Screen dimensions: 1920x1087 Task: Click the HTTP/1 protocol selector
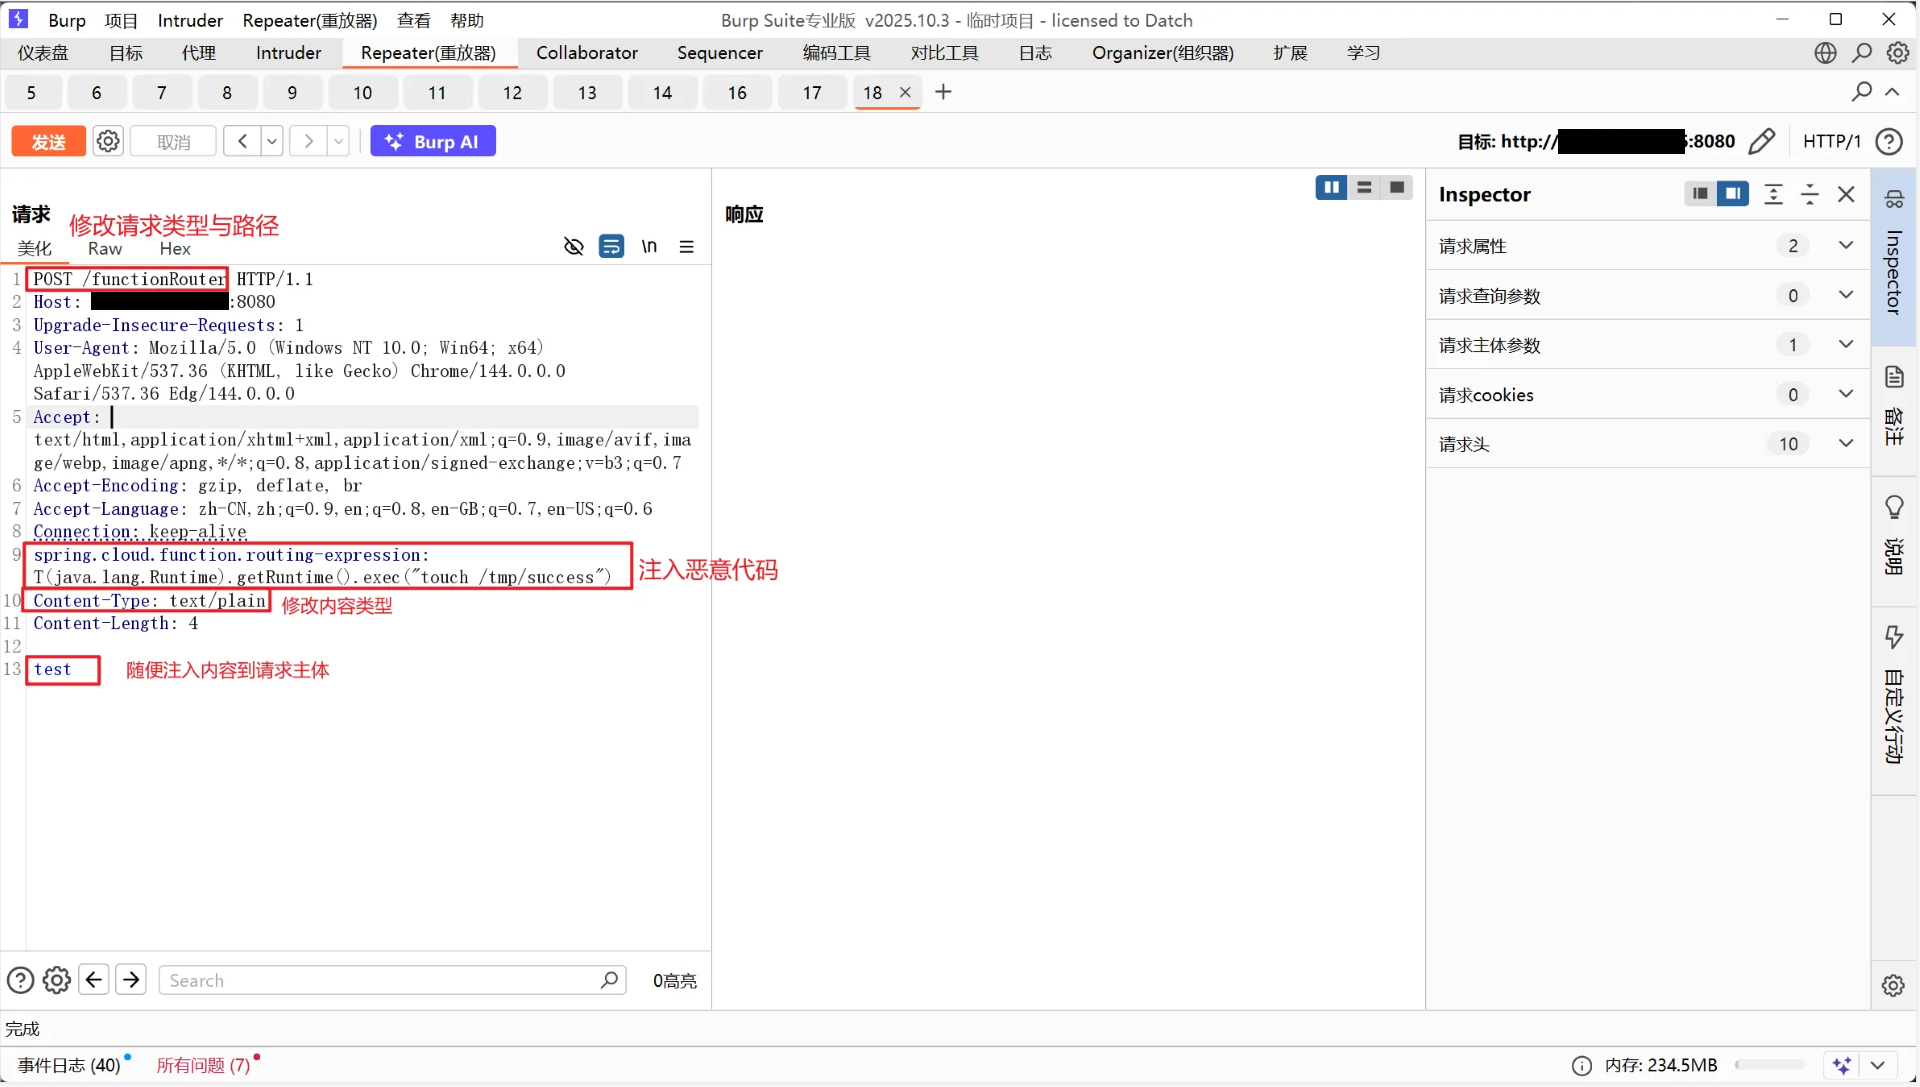tap(1832, 141)
